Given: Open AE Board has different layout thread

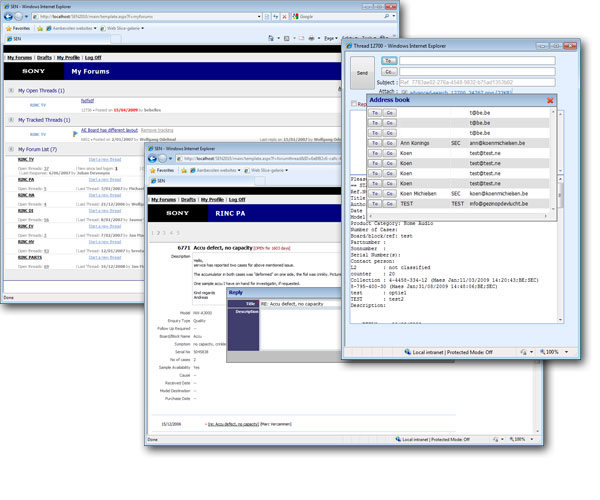Looking at the screenshot, I should pos(109,130).
